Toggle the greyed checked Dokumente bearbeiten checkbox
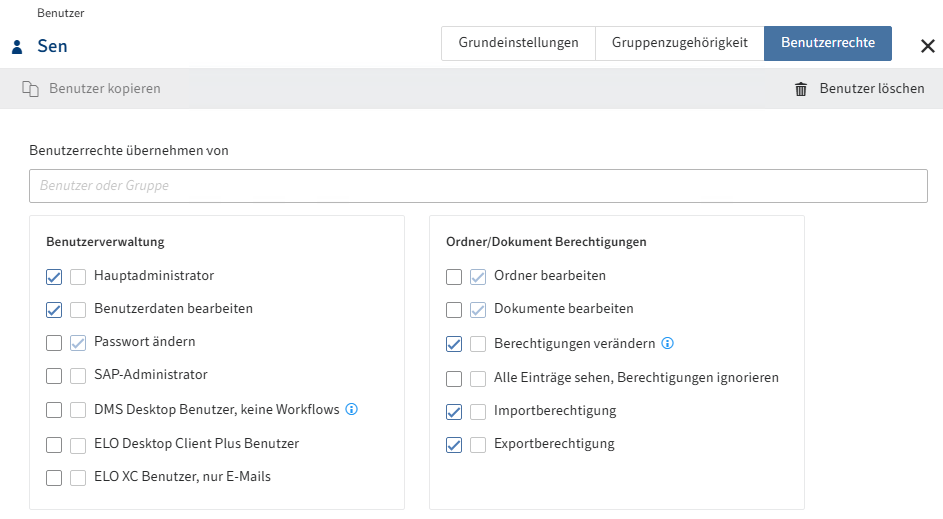The height and width of the screenshot is (519, 943). tap(478, 310)
